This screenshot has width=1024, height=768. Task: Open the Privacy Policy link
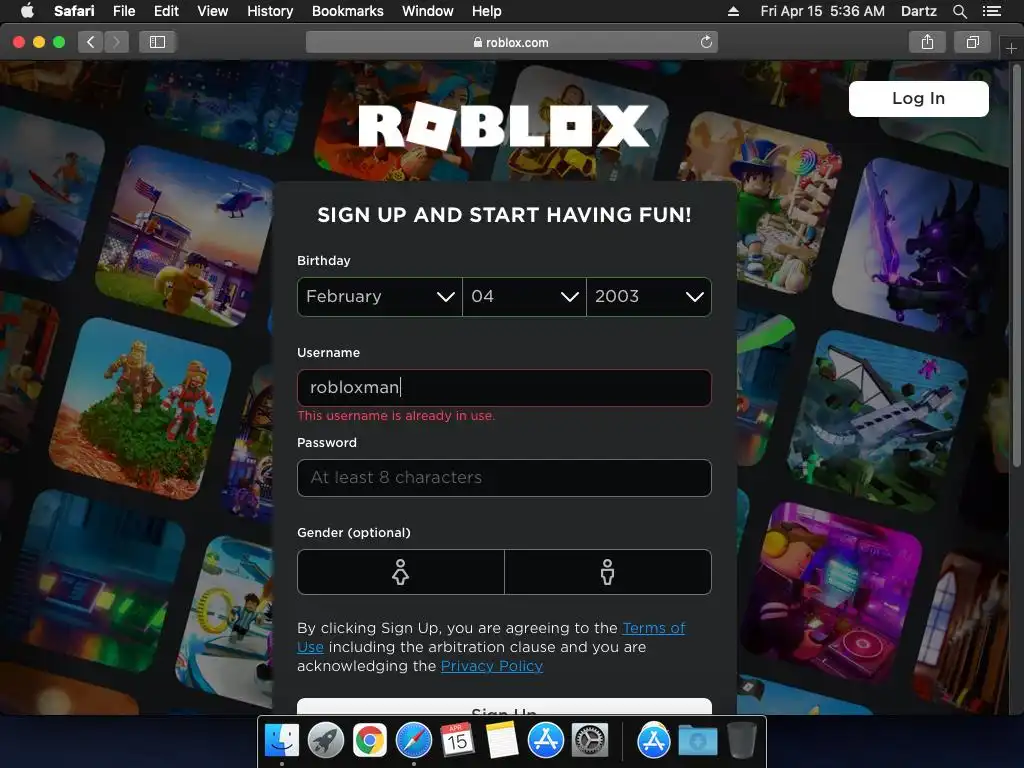[x=492, y=666]
